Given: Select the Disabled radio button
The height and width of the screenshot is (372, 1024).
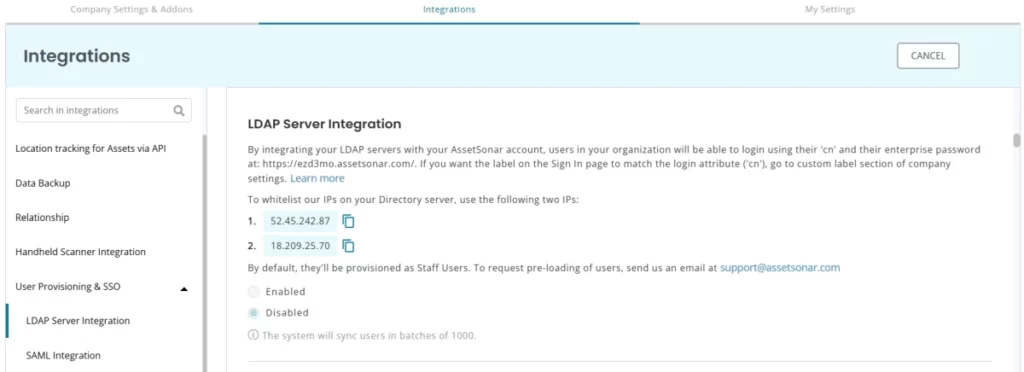Looking at the screenshot, I should pos(253,313).
